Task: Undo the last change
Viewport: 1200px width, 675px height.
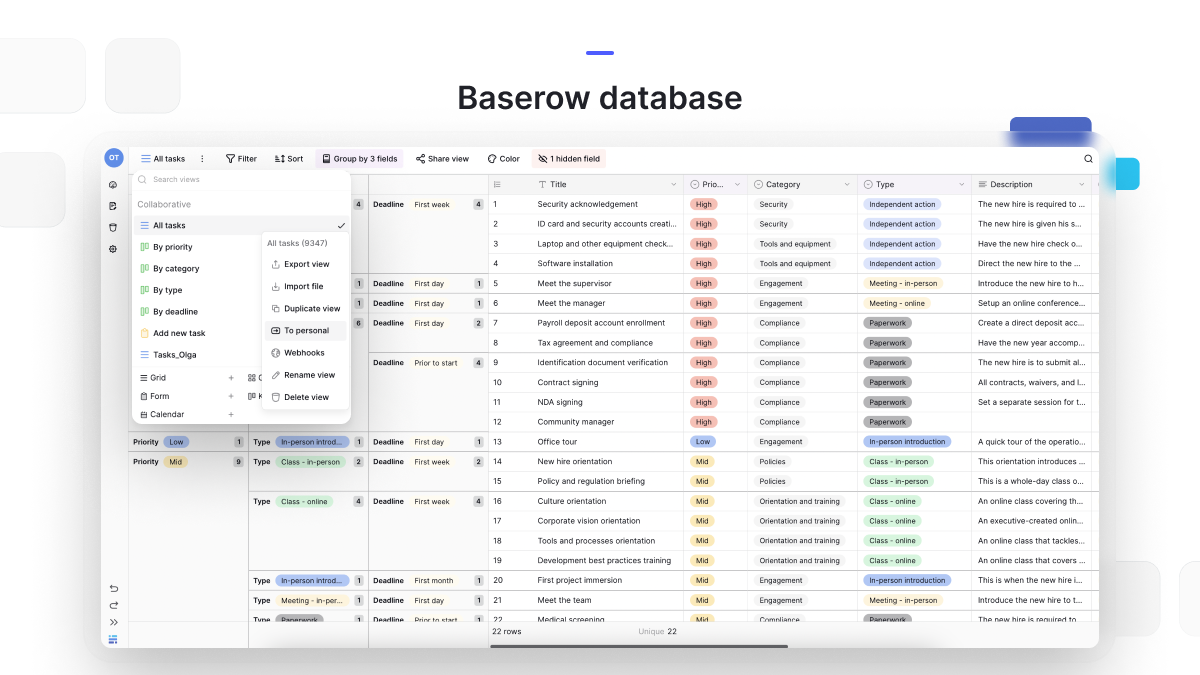Action: 113,589
